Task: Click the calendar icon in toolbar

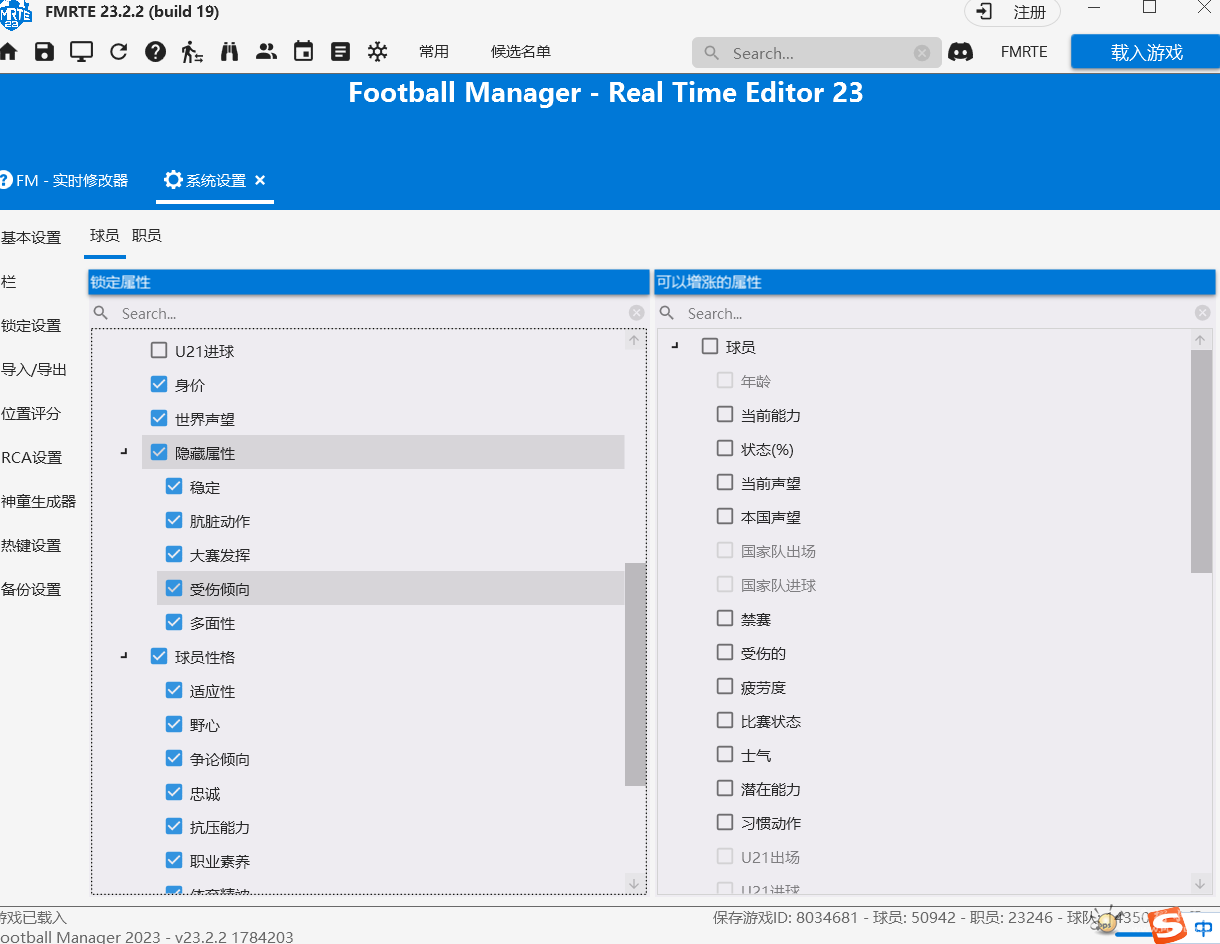Action: 303,52
